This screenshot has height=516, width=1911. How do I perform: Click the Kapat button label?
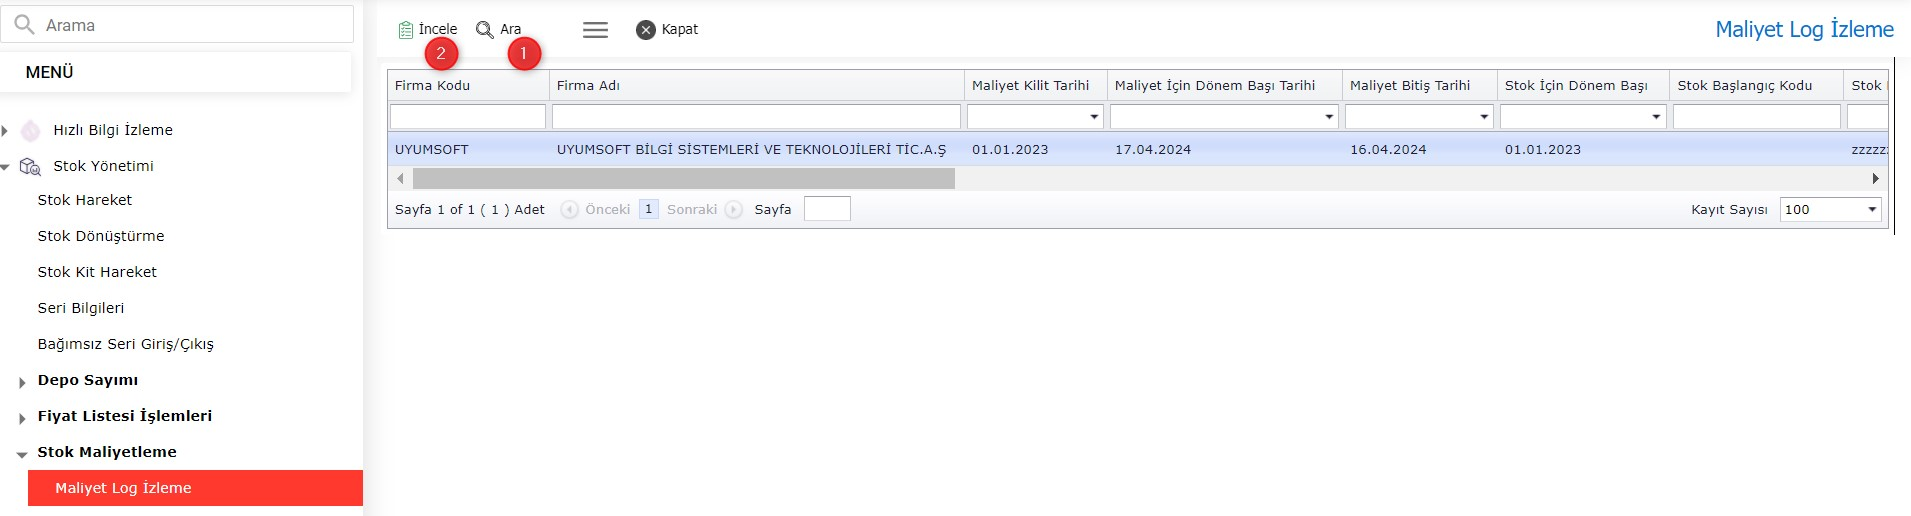(x=680, y=29)
